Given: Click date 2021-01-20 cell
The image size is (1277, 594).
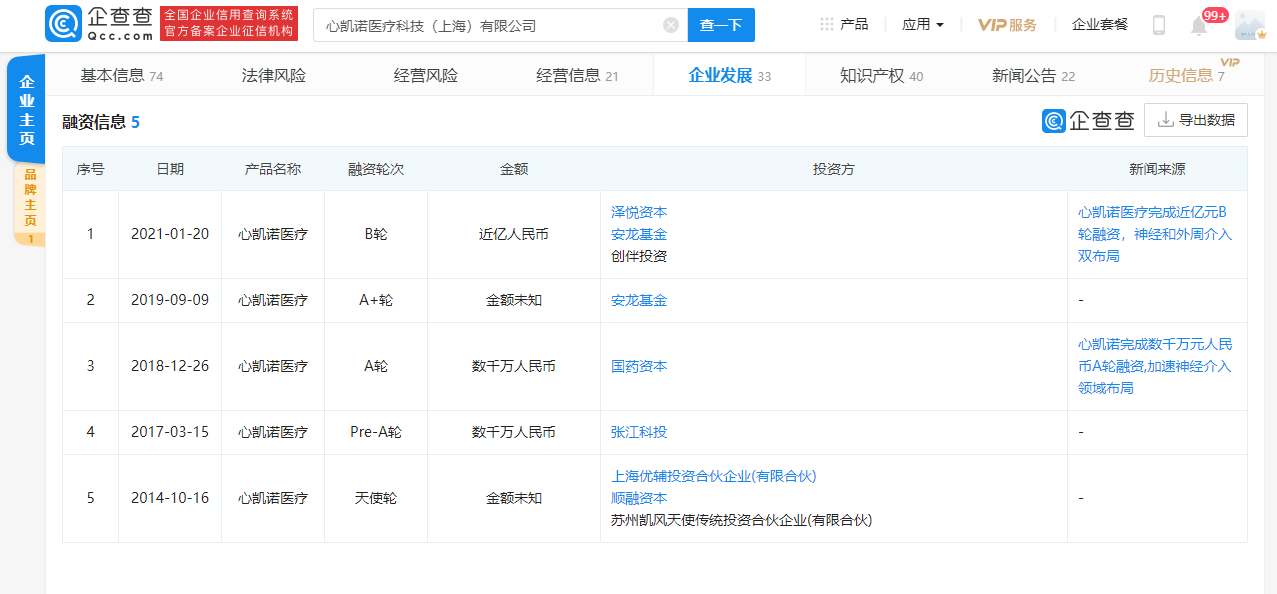Looking at the screenshot, I should (170, 234).
